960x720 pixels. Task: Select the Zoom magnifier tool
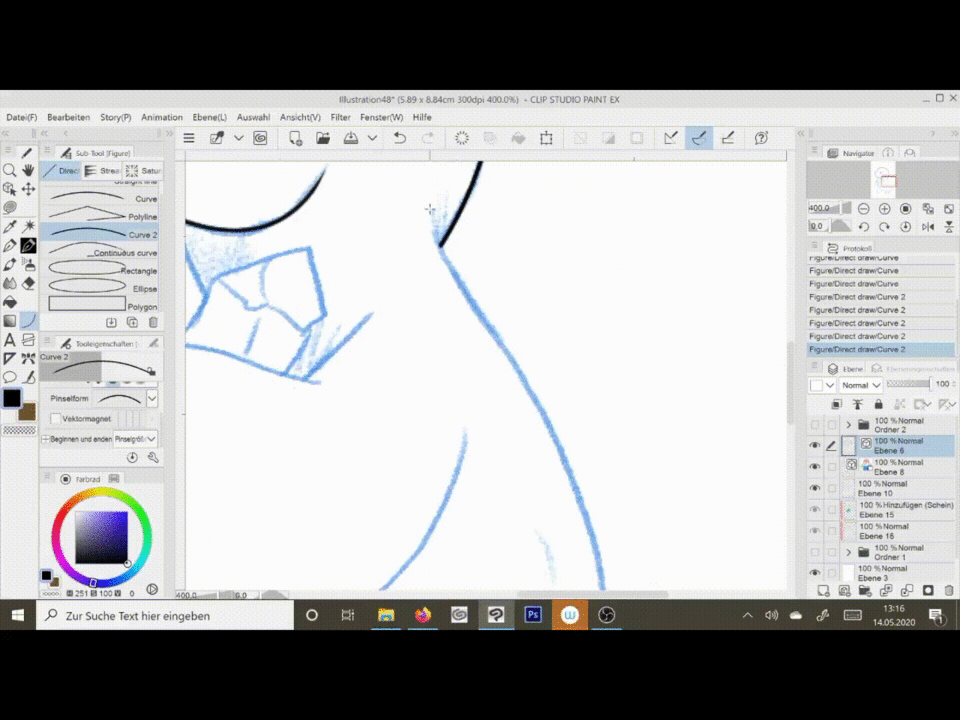tap(10, 170)
